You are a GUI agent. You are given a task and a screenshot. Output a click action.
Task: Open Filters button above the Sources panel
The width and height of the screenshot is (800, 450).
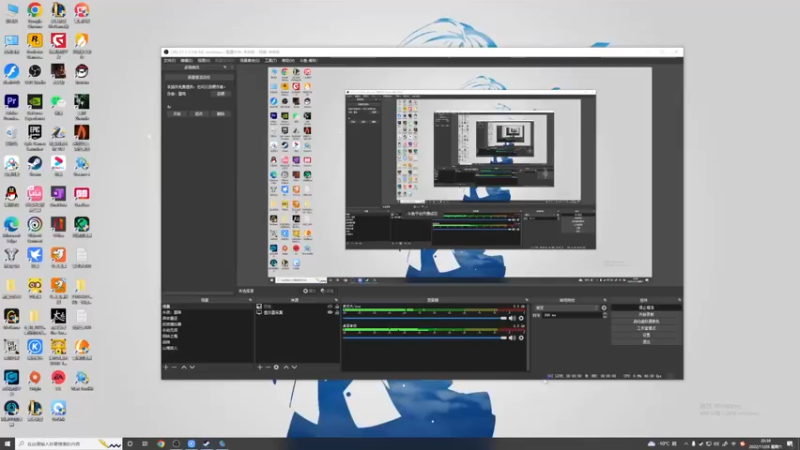(327, 291)
